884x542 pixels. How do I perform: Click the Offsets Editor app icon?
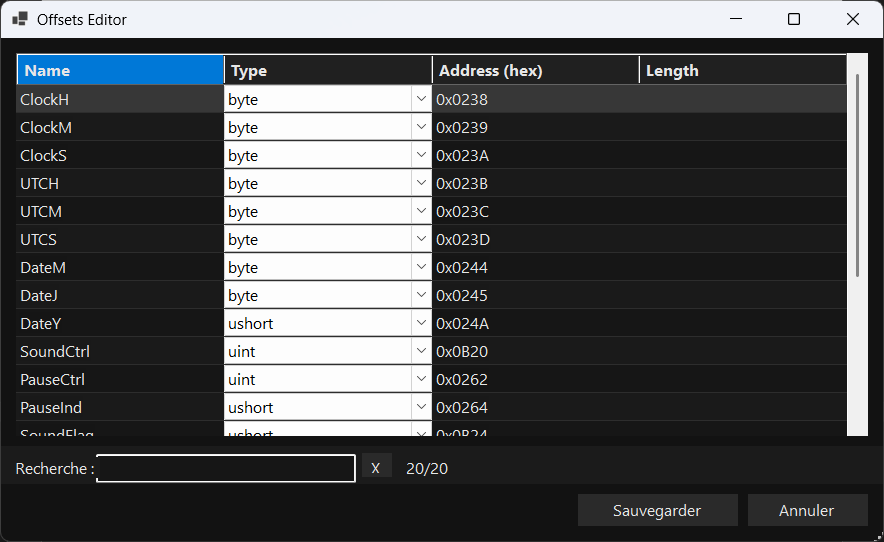[x=20, y=20]
